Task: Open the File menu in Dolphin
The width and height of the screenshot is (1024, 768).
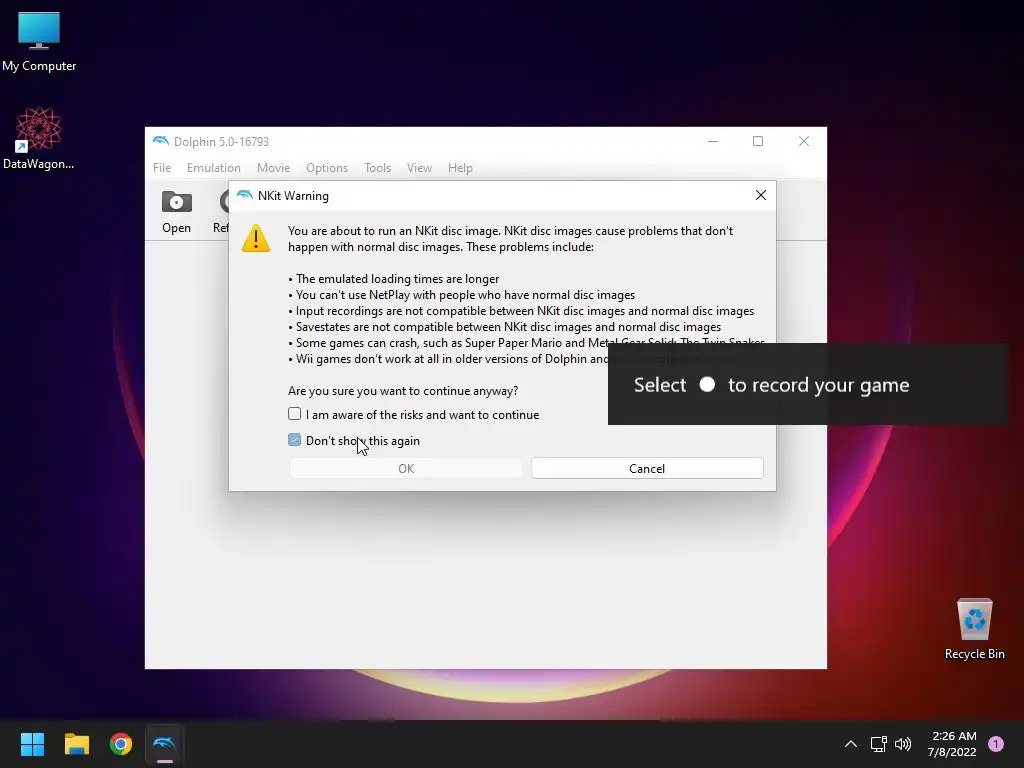Action: coord(162,168)
